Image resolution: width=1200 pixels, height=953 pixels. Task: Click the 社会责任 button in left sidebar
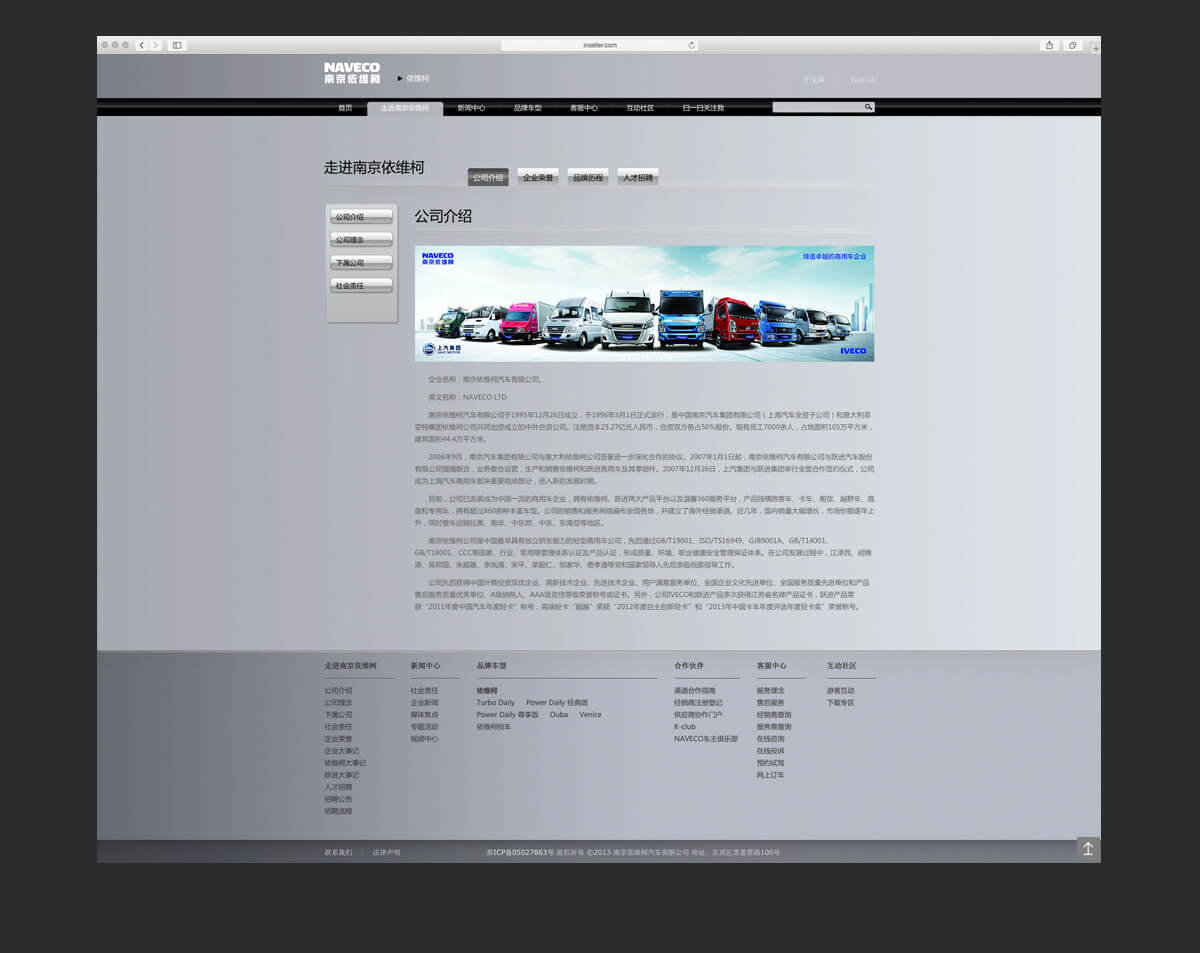(x=361, y=286)
